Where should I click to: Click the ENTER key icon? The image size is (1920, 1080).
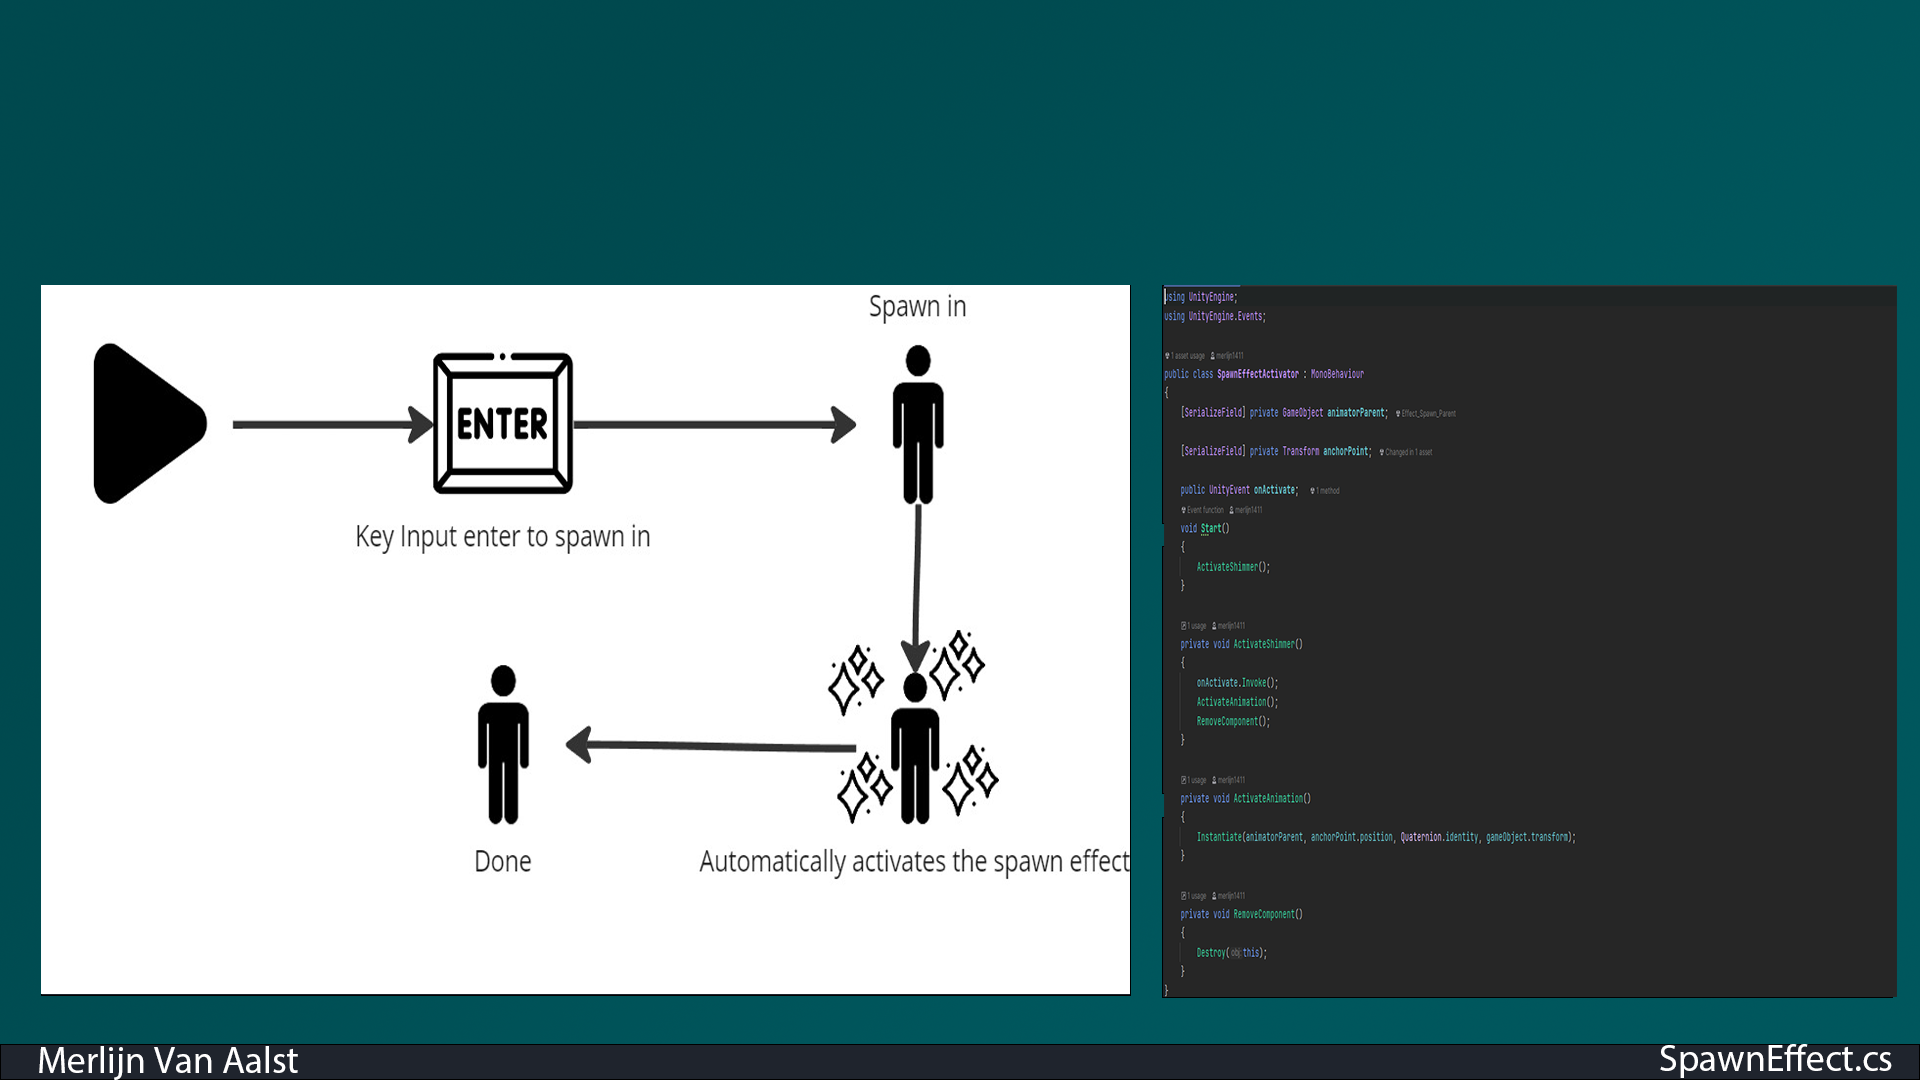(502, 423)
